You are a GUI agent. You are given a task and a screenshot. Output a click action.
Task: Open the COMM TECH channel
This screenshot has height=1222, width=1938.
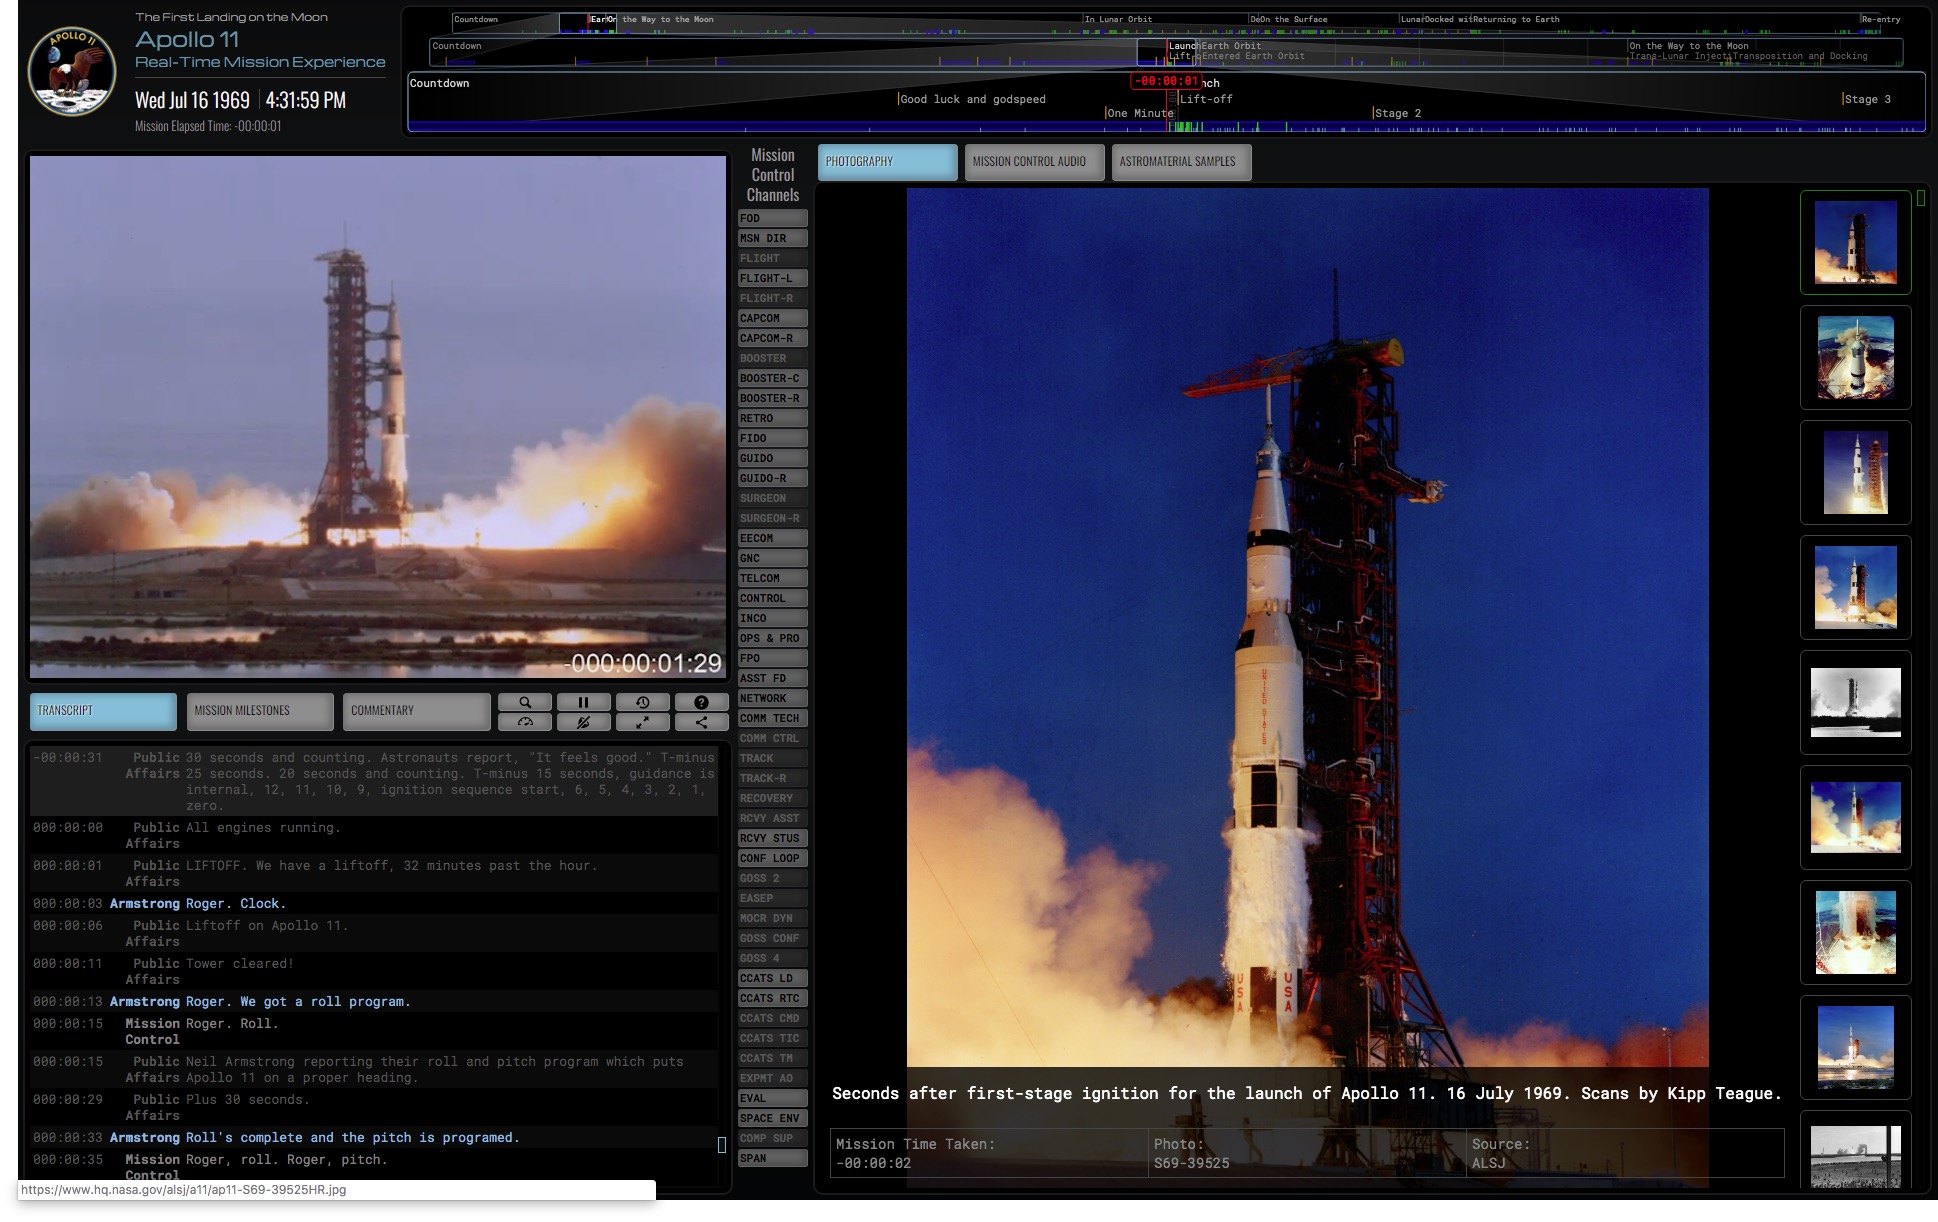(772, 718)
